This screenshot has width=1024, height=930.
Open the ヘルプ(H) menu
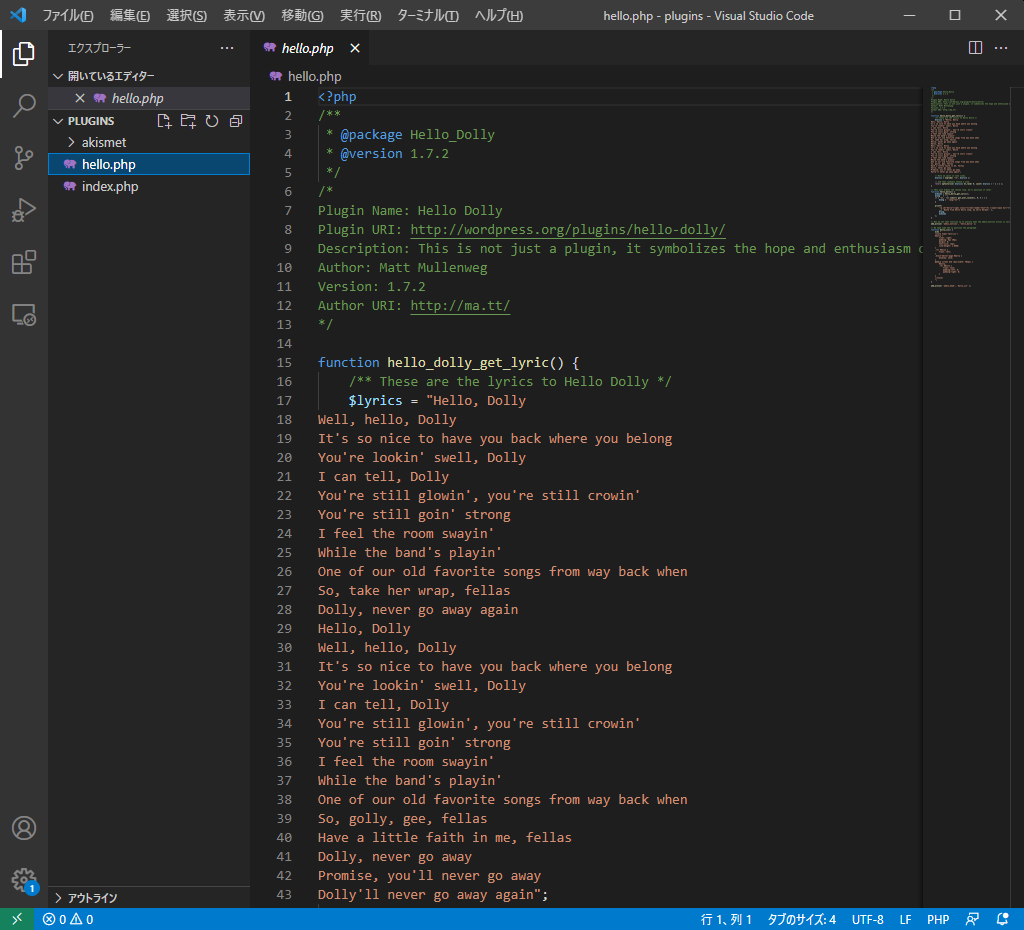[x=498, y=15]
